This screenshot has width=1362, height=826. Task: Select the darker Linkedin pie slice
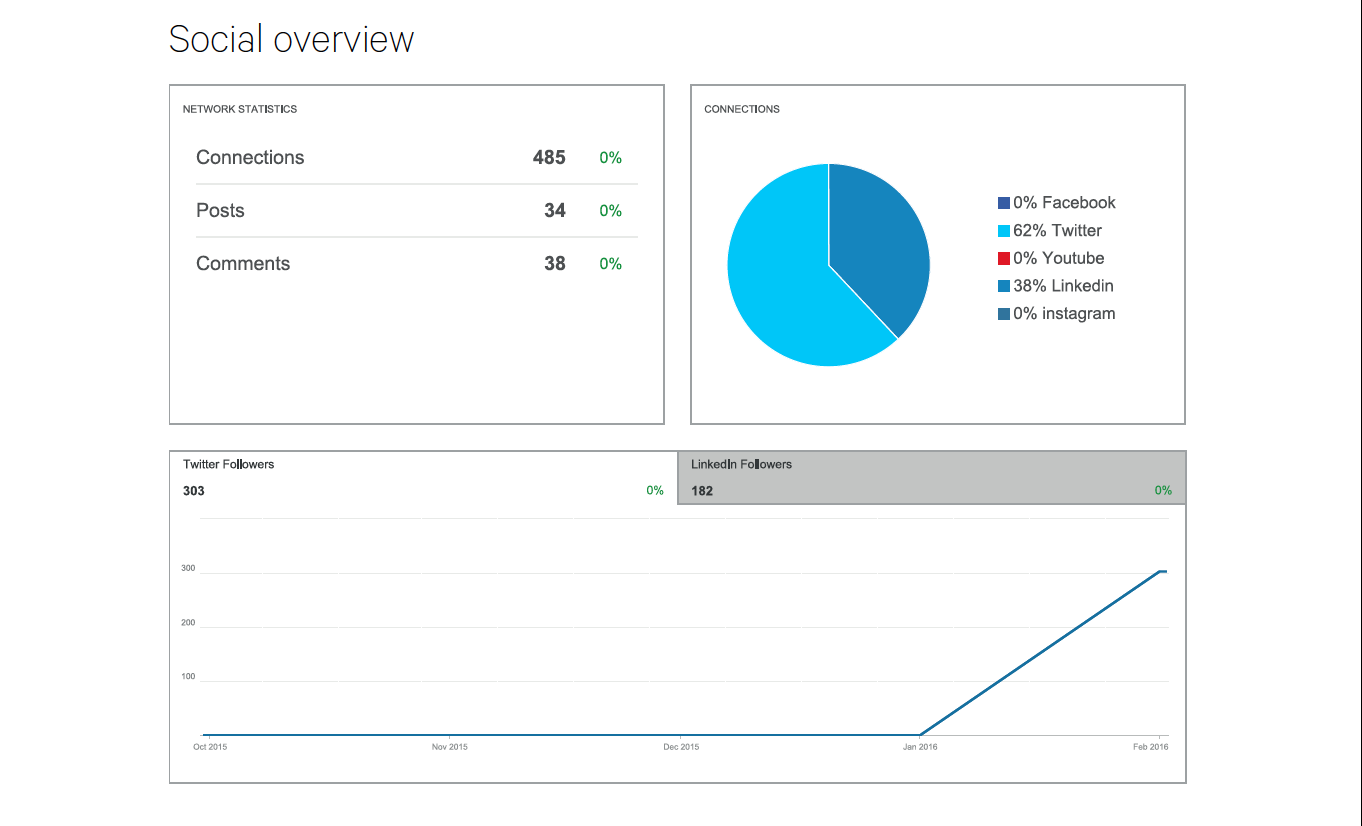click(x=880, y=240)
